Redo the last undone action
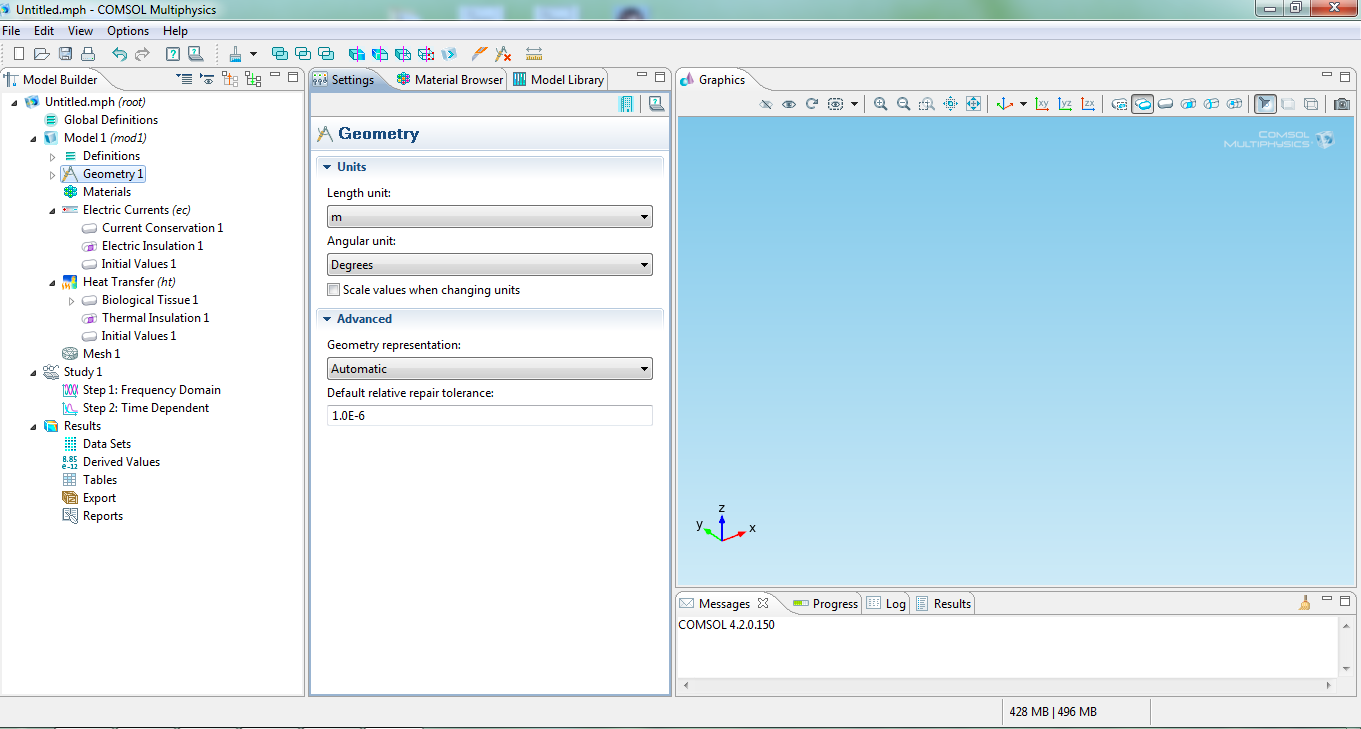Viewport: 1361px width, 729px height. pyautogui.click(x=142, y=54)
